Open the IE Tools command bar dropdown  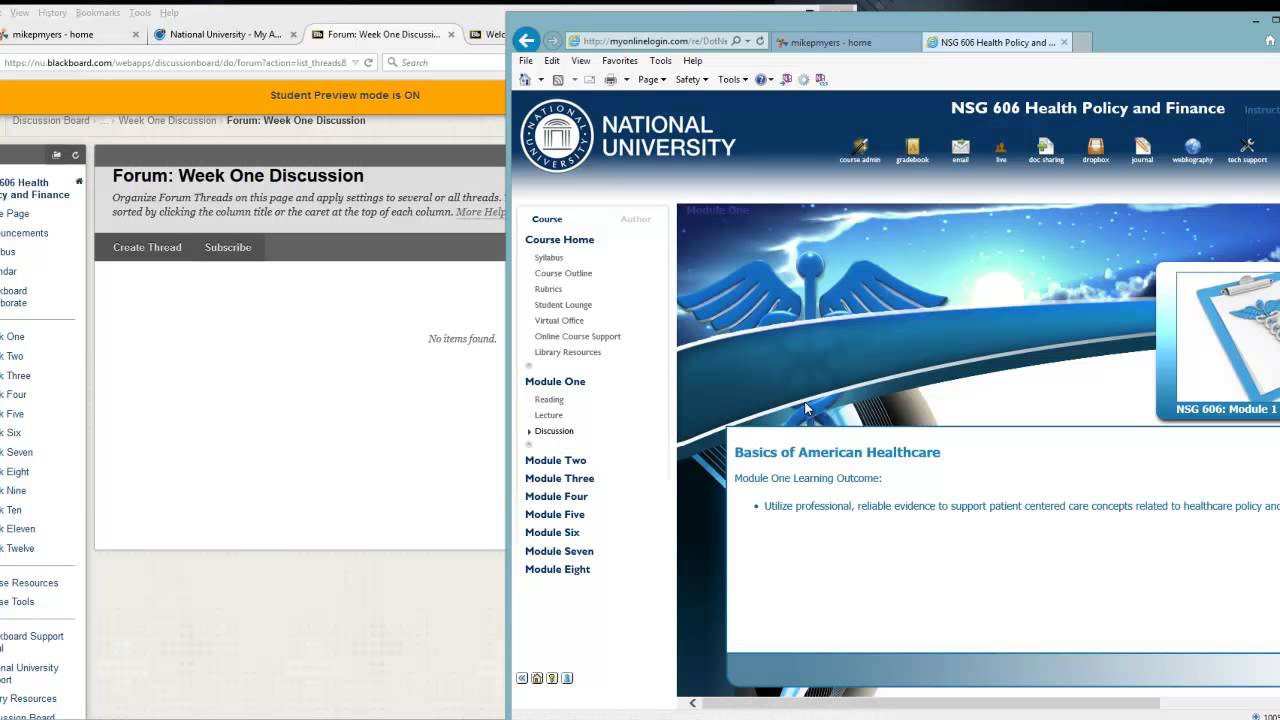[x=732, y=79]
